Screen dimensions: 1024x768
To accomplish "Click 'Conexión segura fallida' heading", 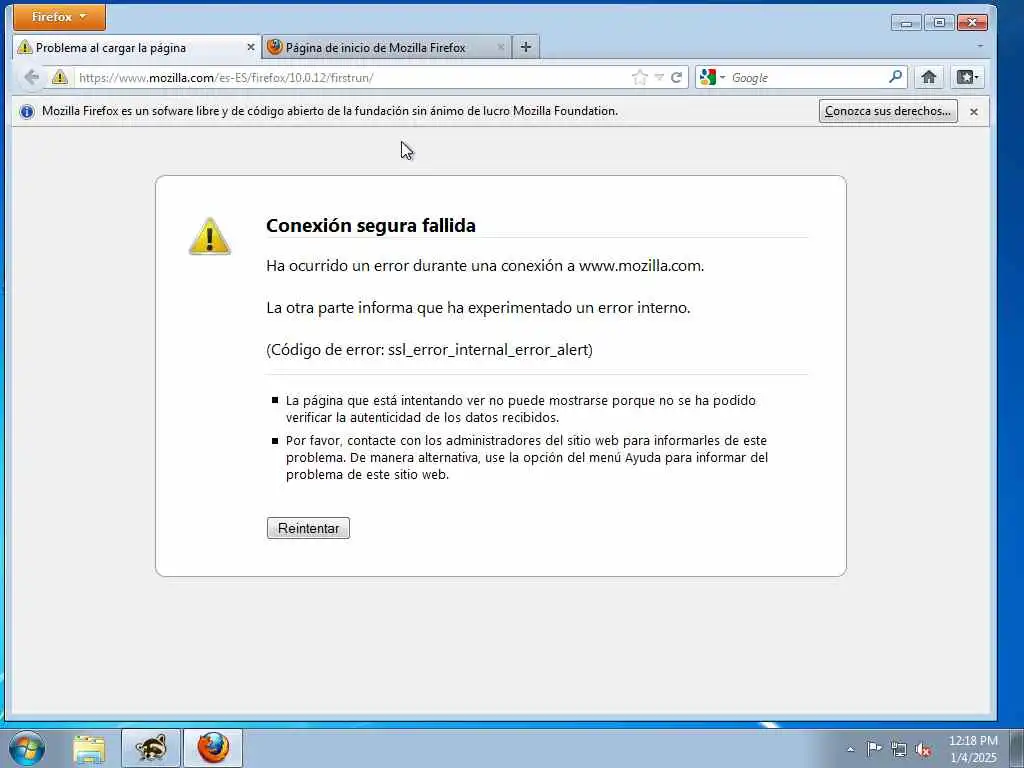I will (x=371, y=225).
